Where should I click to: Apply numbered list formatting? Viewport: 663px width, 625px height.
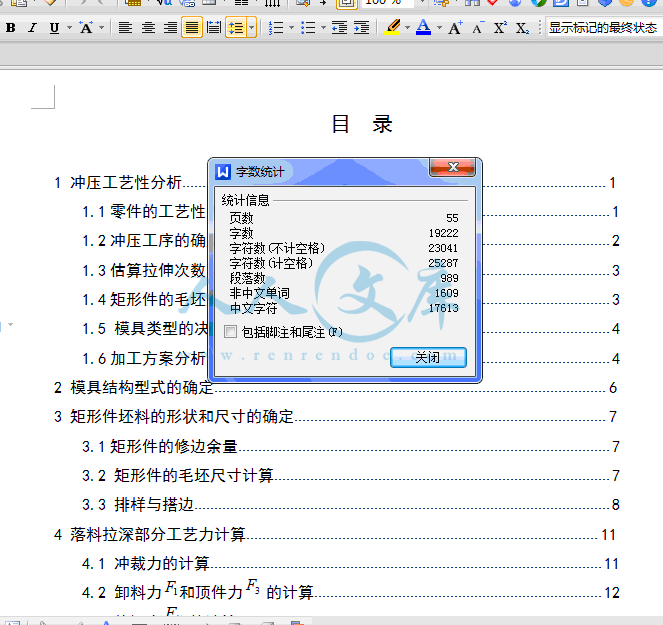coord(276,28)
